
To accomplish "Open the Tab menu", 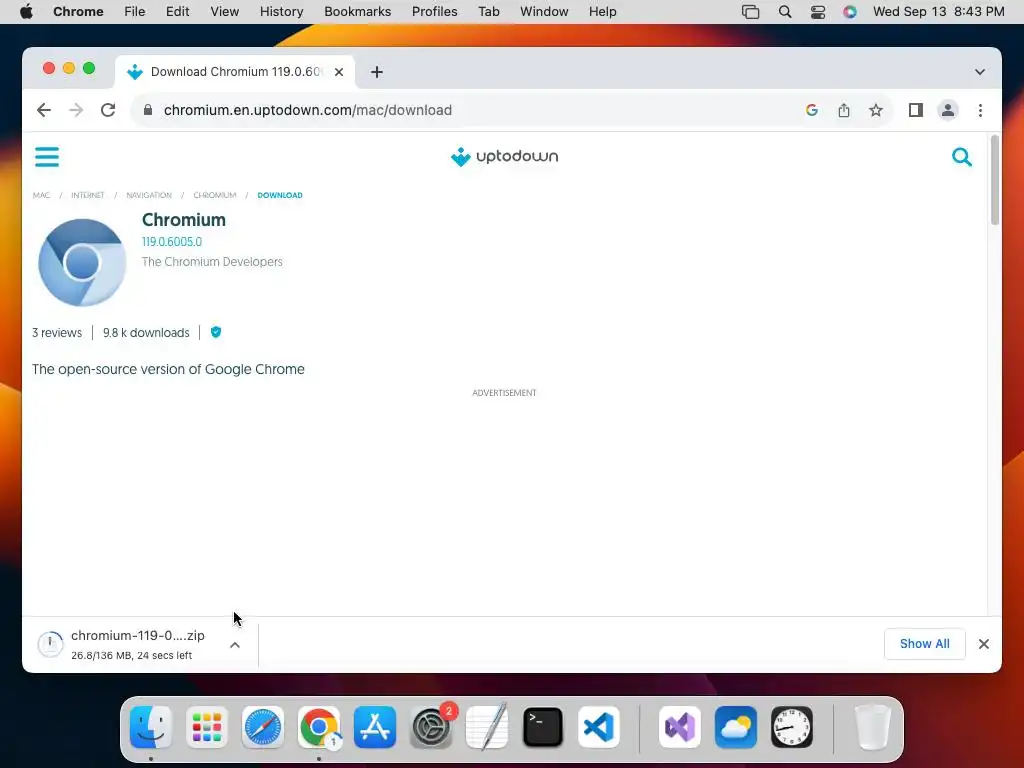I will pos(488,12).
